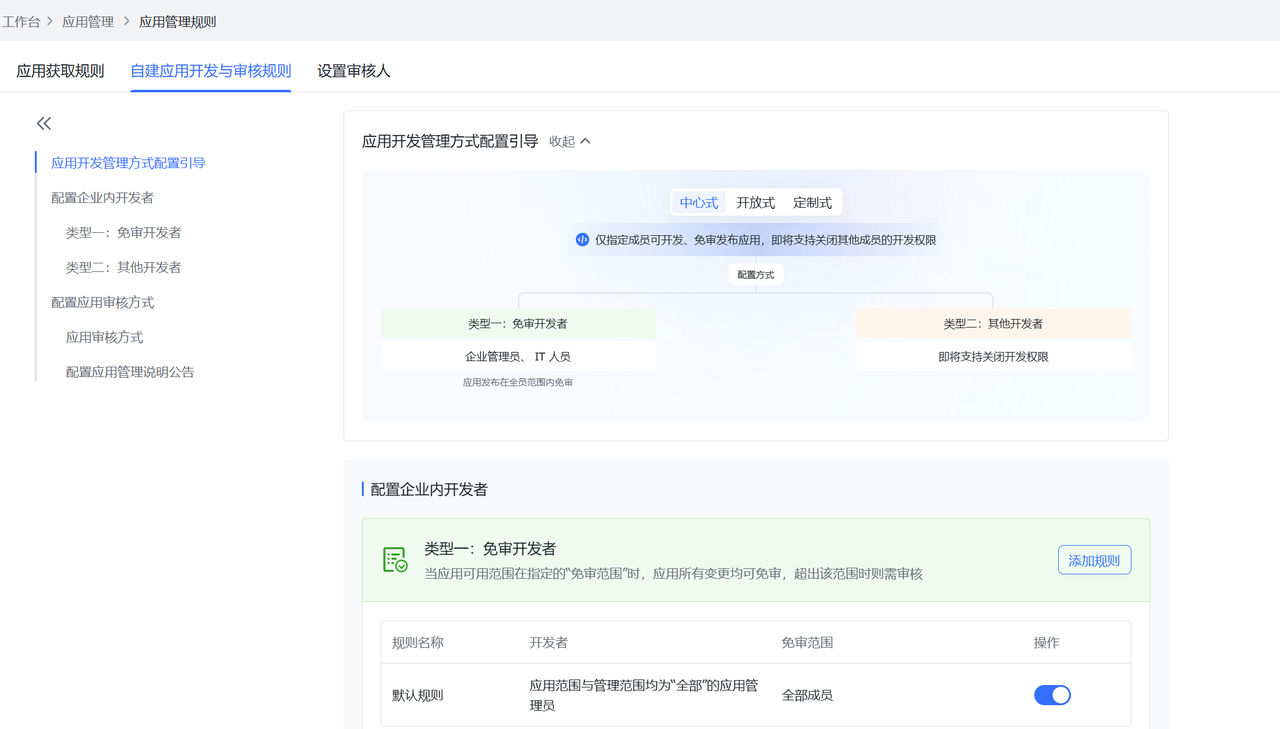
Task: Toggle the 默认规则 switch off
Action: (x=1052, y=695)
